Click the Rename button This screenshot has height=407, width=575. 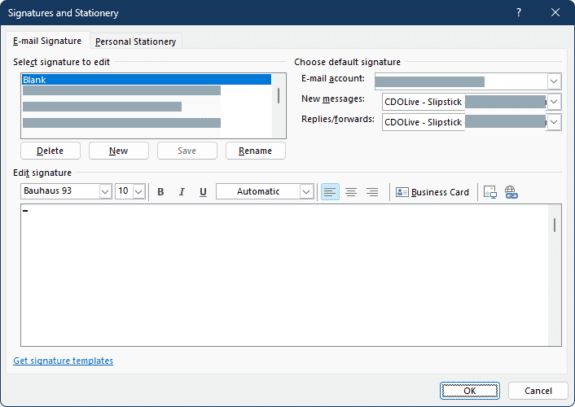pos(255,151)
